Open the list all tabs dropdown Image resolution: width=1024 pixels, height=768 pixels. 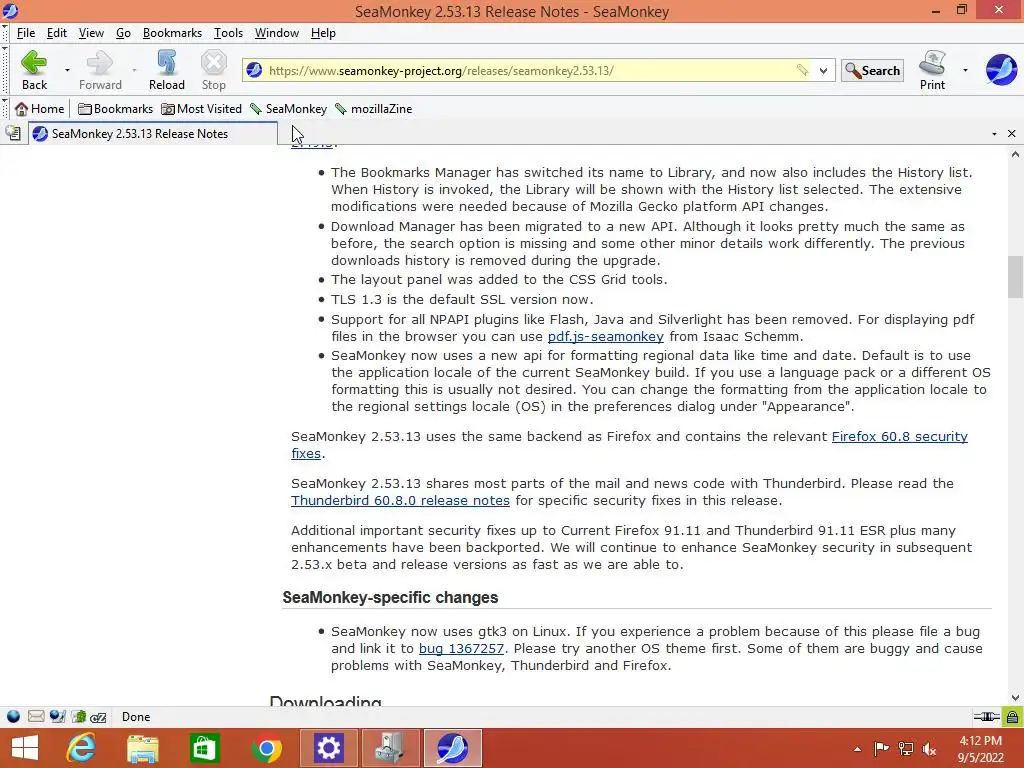tap(994, 134)
